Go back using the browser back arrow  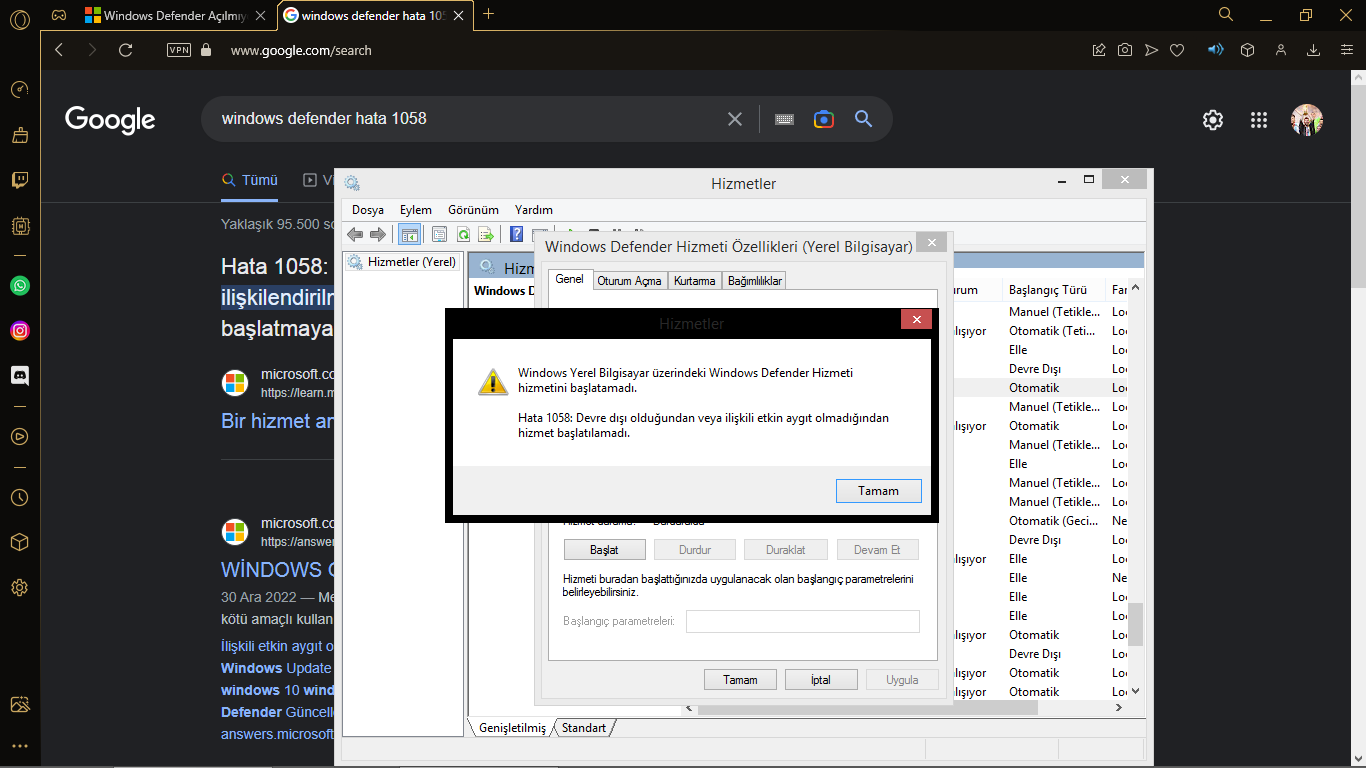[x=59, y=50]
